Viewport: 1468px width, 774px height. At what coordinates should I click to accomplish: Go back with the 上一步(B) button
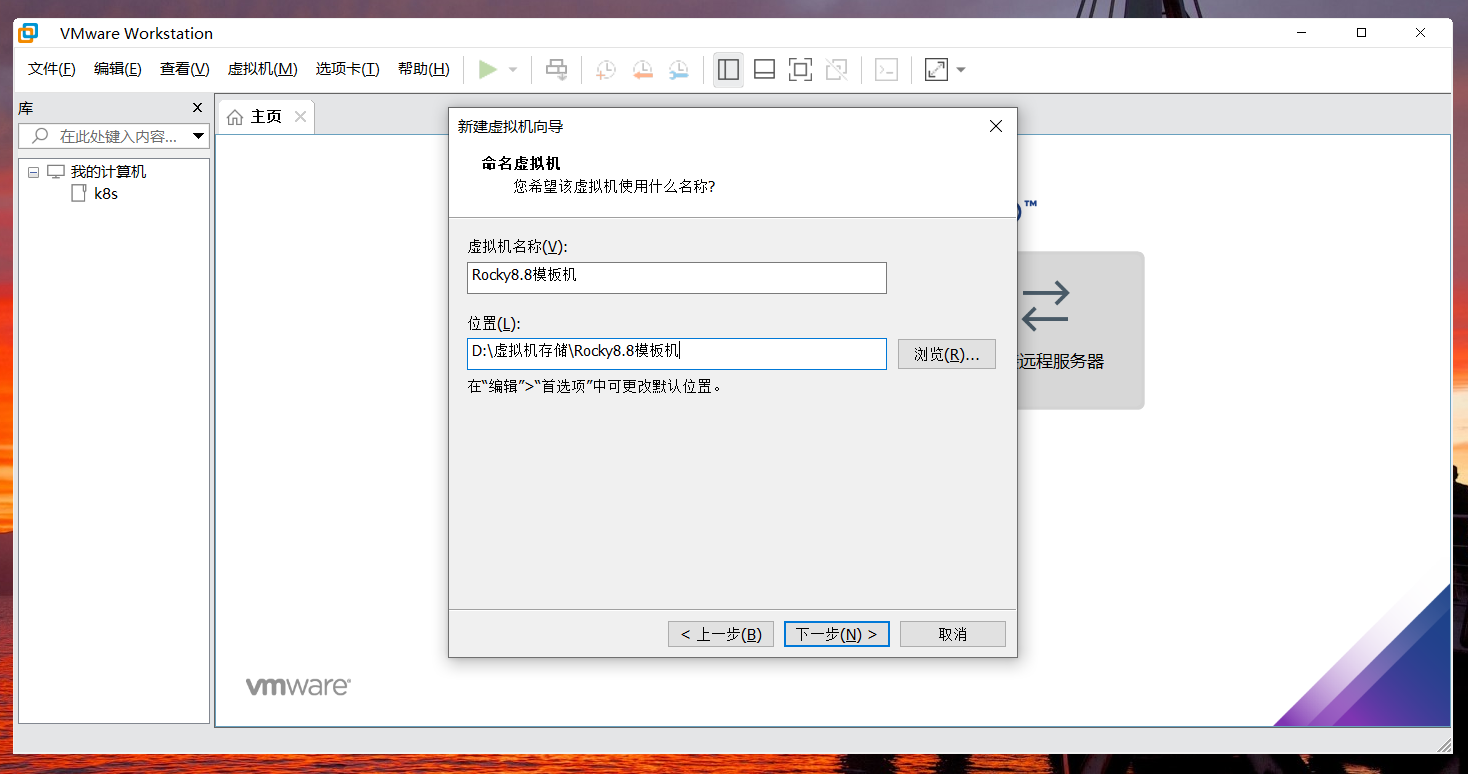721,634
